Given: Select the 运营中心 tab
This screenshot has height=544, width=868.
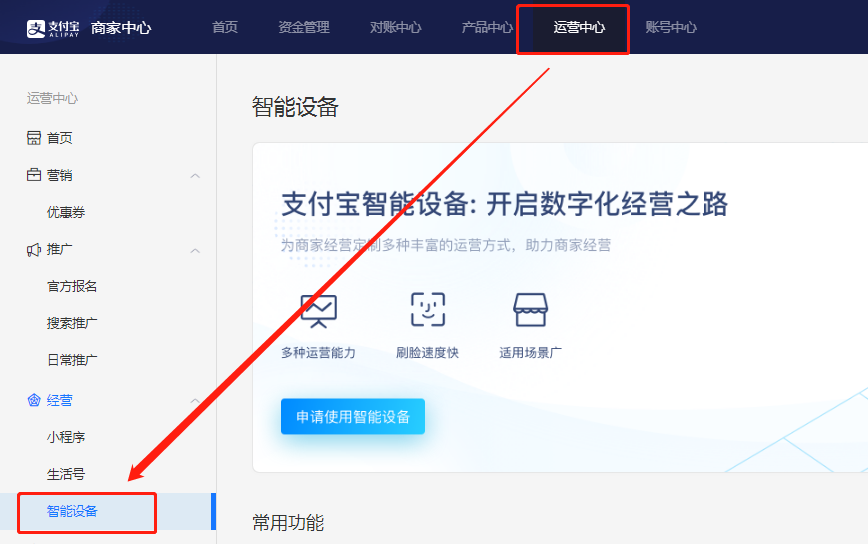Looking at the screenshot, I should (579, 27).
